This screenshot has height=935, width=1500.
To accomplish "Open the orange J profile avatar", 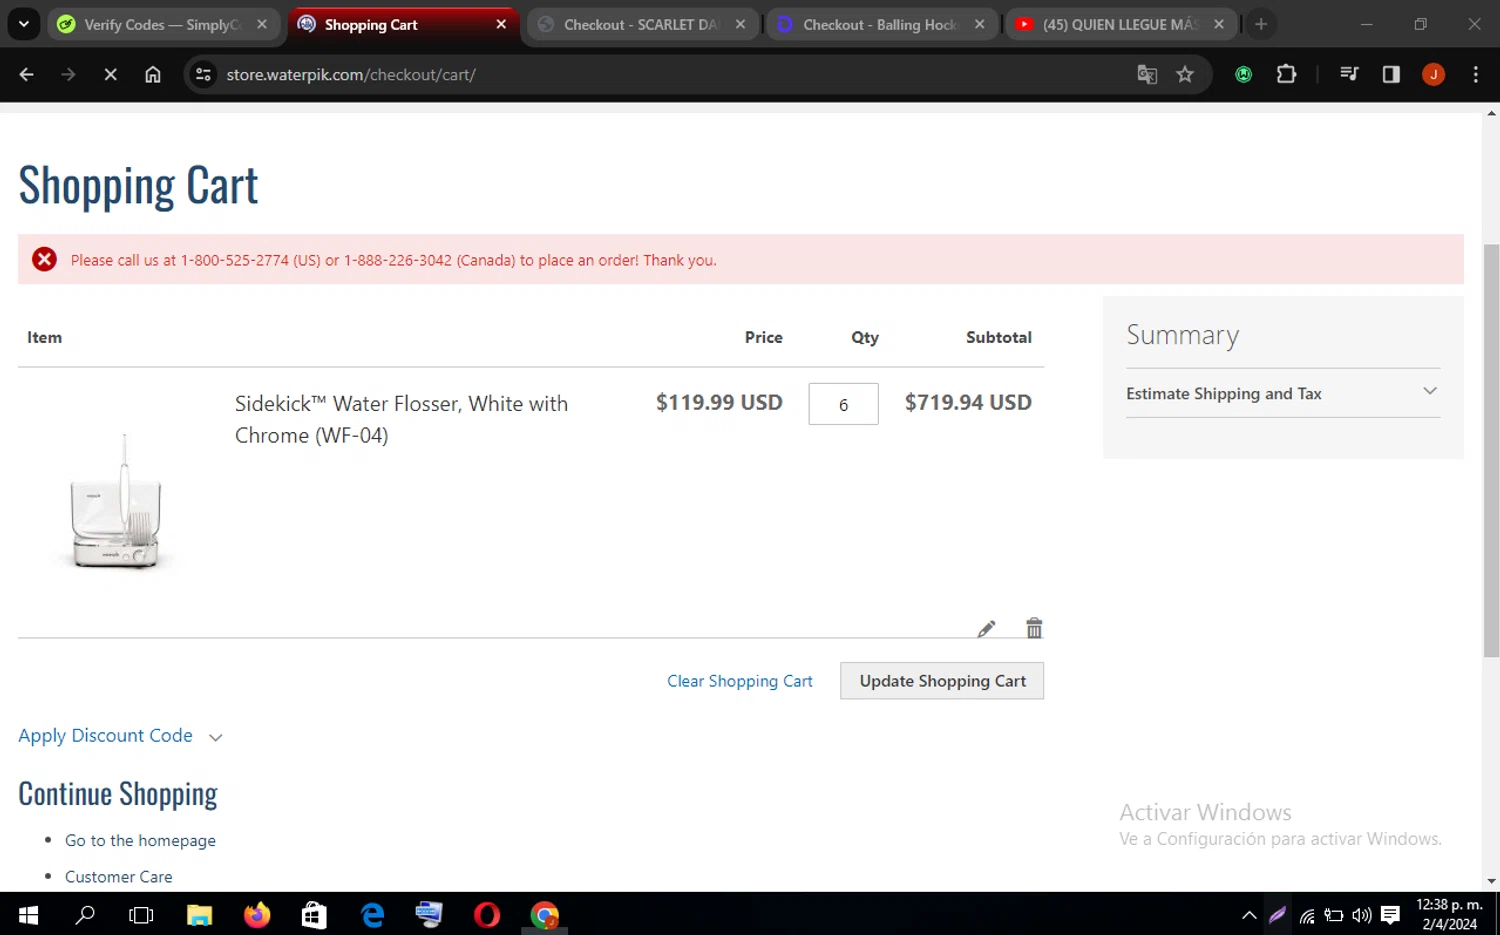I will [1433, 74].
